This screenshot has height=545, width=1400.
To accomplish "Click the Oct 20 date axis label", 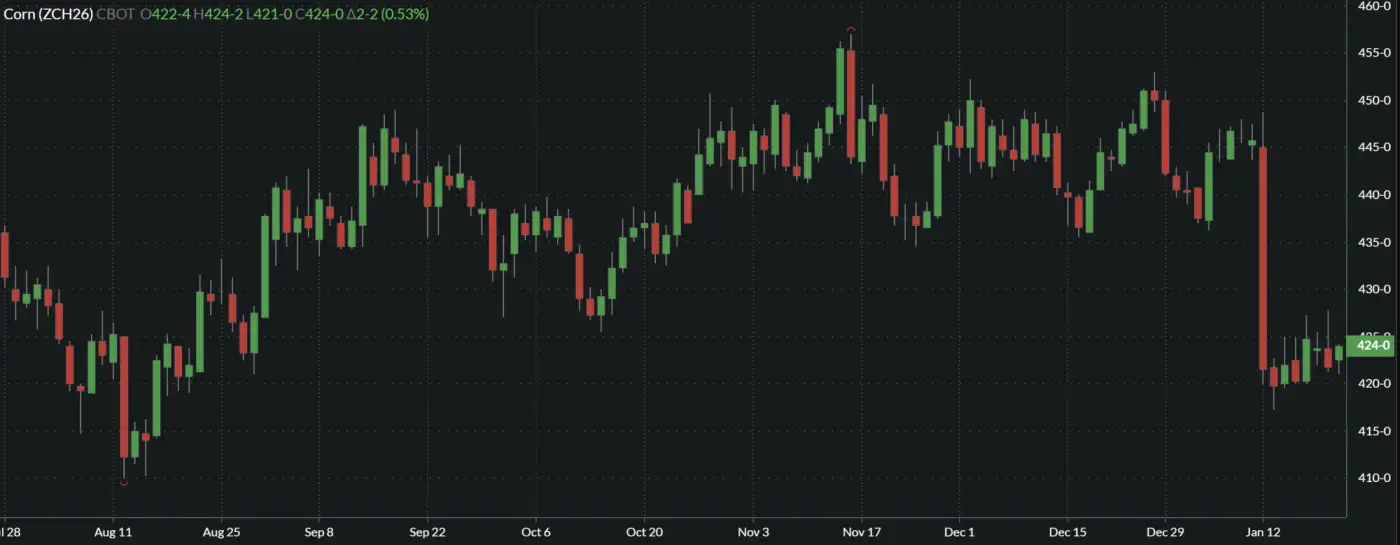I will click(643, 532).
